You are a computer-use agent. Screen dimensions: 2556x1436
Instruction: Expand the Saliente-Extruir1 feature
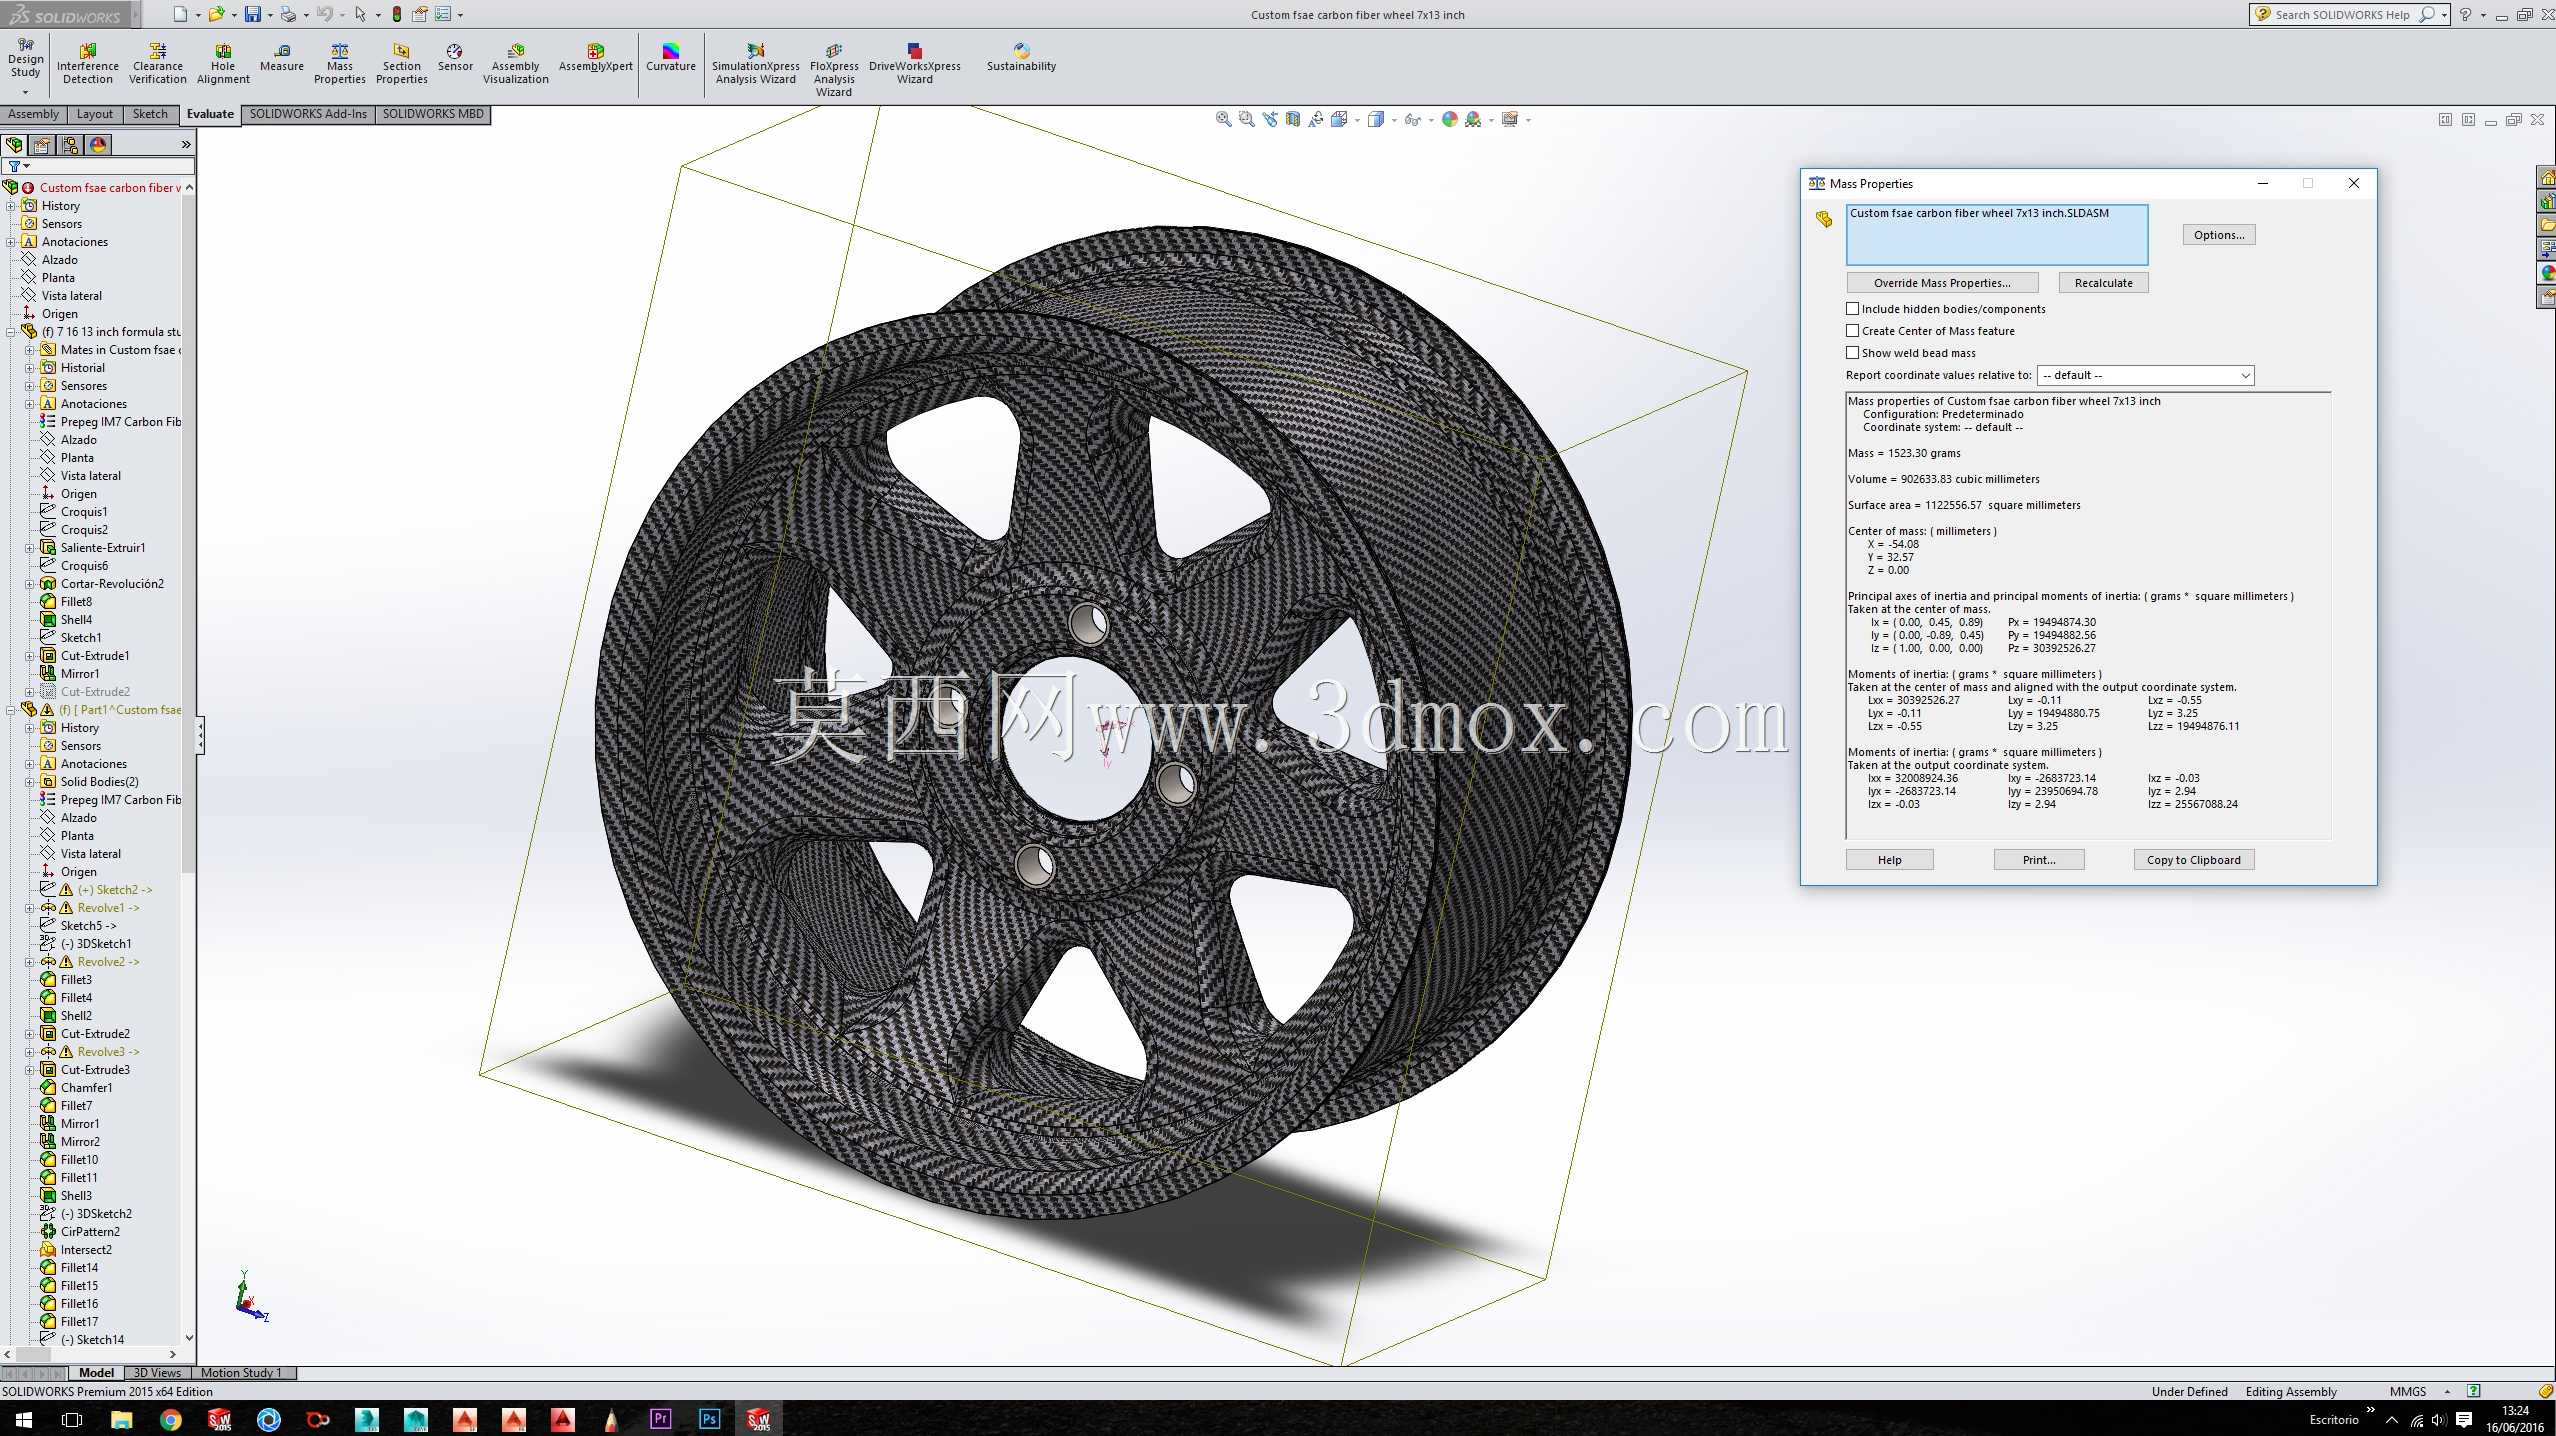(x=30, y=548)
